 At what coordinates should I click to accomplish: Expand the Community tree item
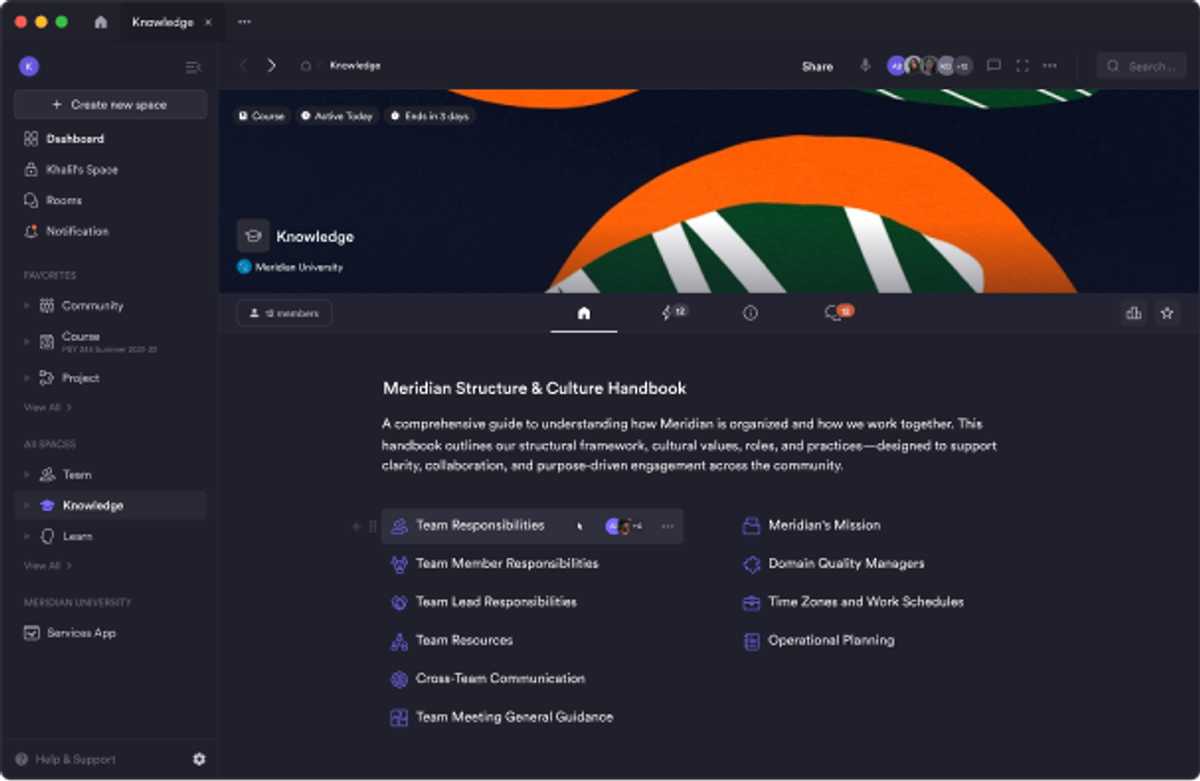pyautogui.click(x=27, y=306)
